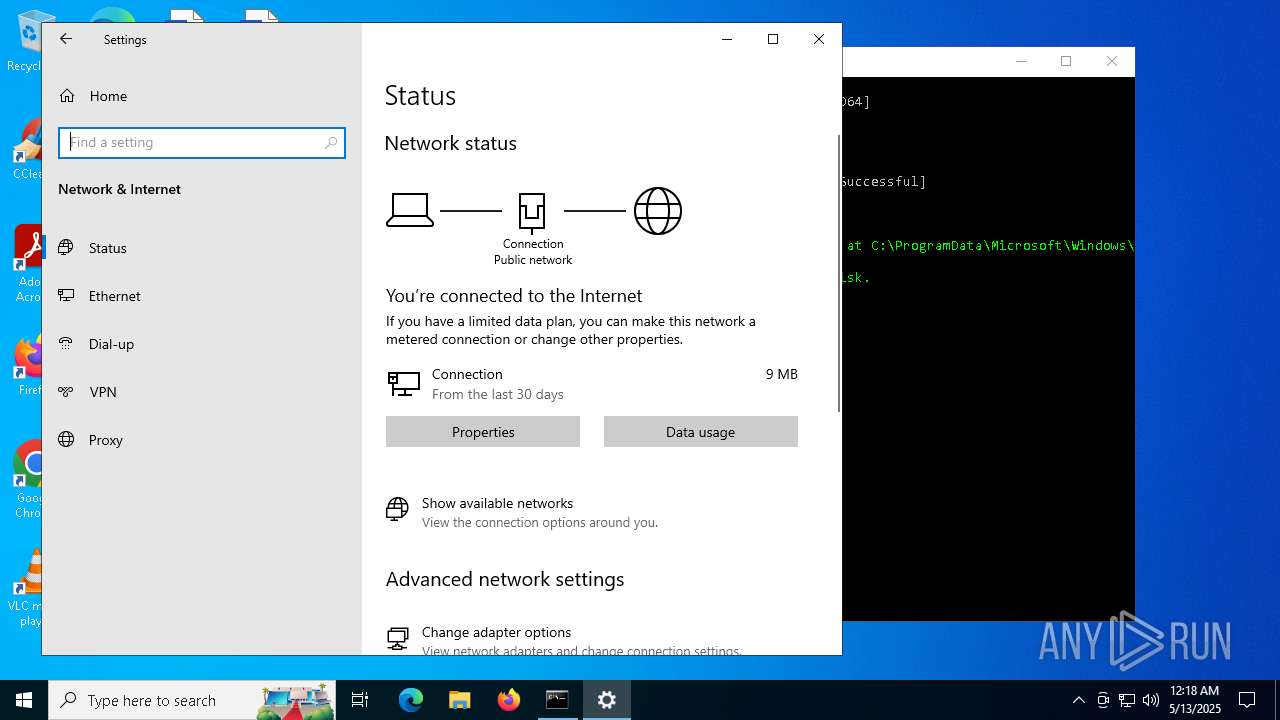Click the search magnifier icon in Find a setting
Screen dimensions: 1280x720
tap(331, 143)
